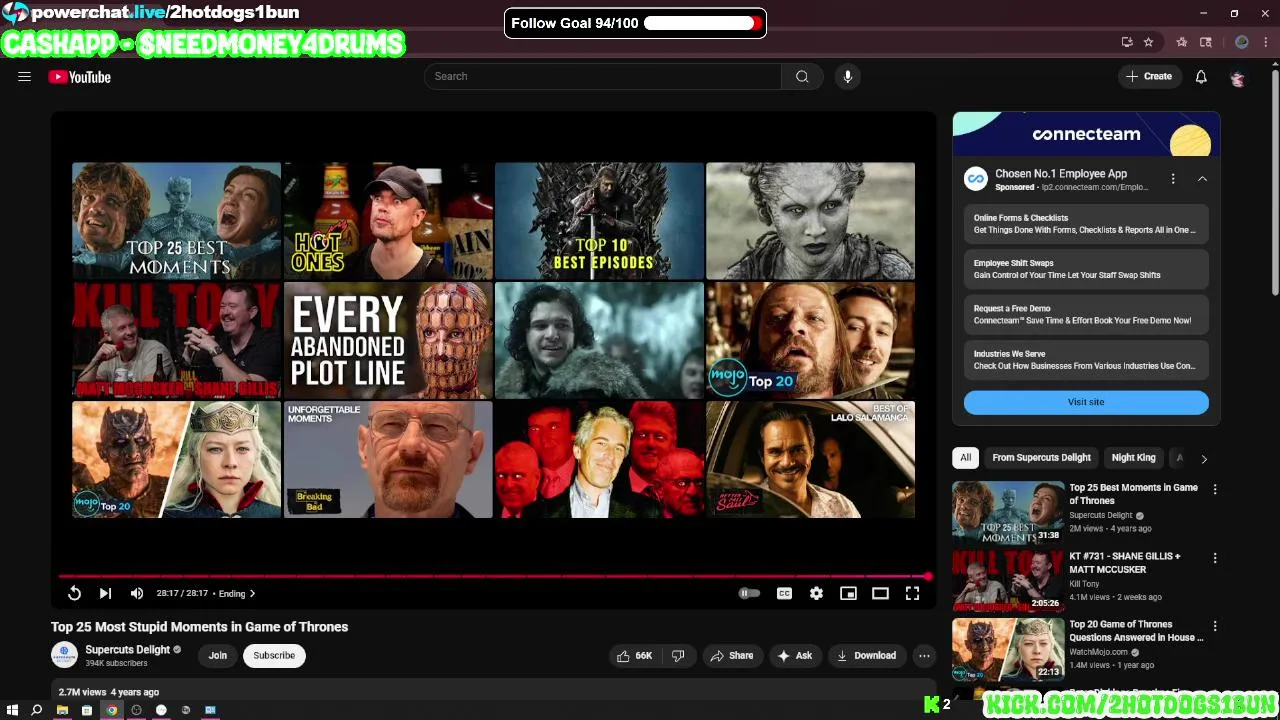This screenshot has height=720, width=1280.
Task: Enter full screen mode
Action: 912,593
